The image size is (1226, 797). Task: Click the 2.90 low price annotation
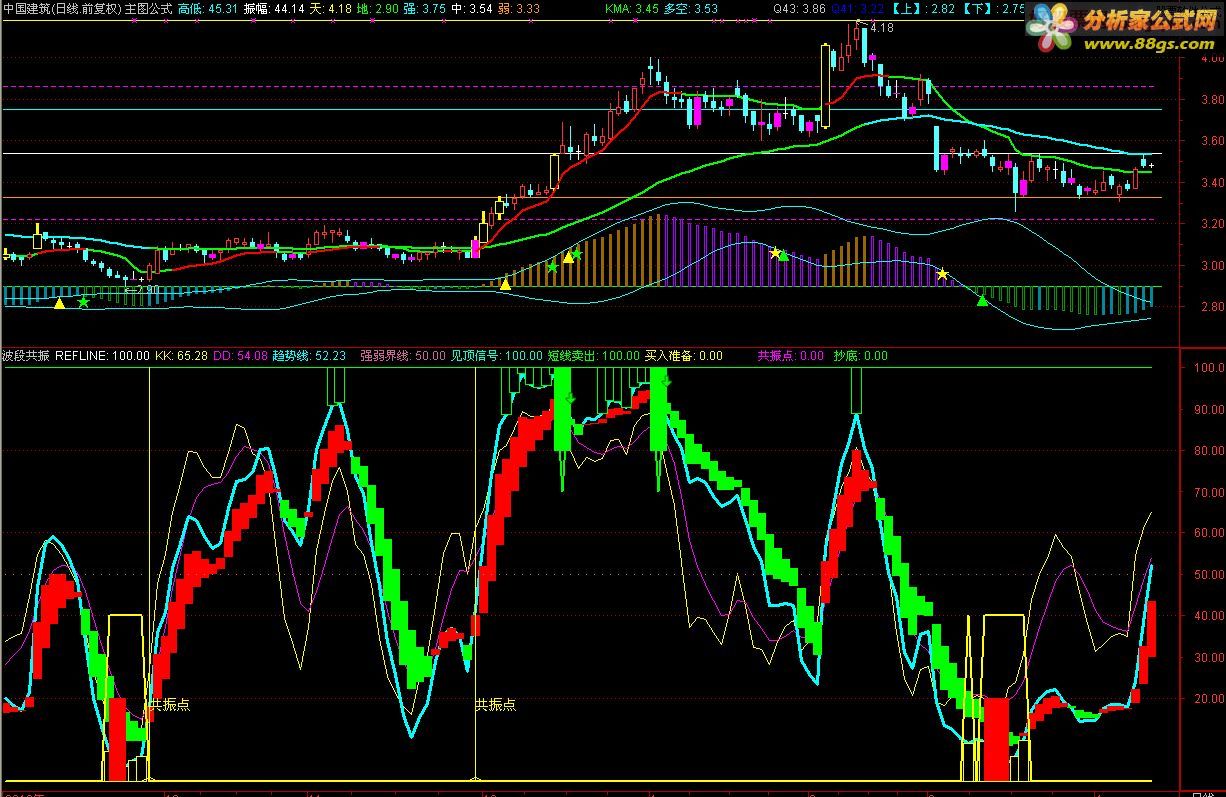pos(147,290)
